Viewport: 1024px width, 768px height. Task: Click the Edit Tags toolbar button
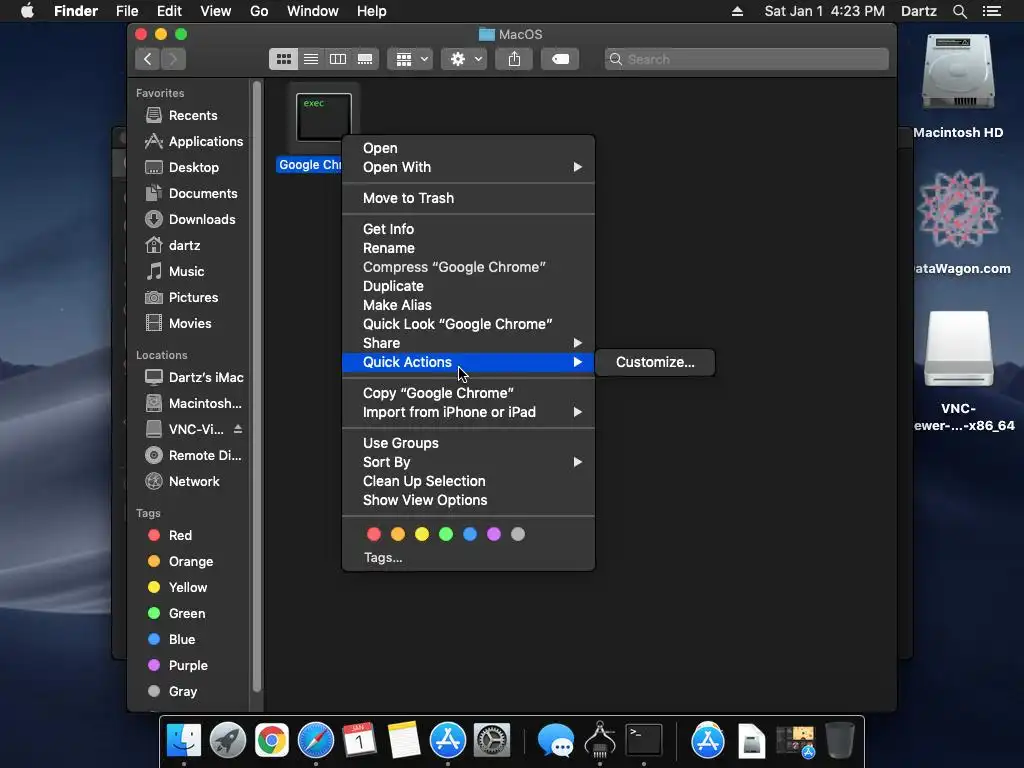click(x=560, y=59)
